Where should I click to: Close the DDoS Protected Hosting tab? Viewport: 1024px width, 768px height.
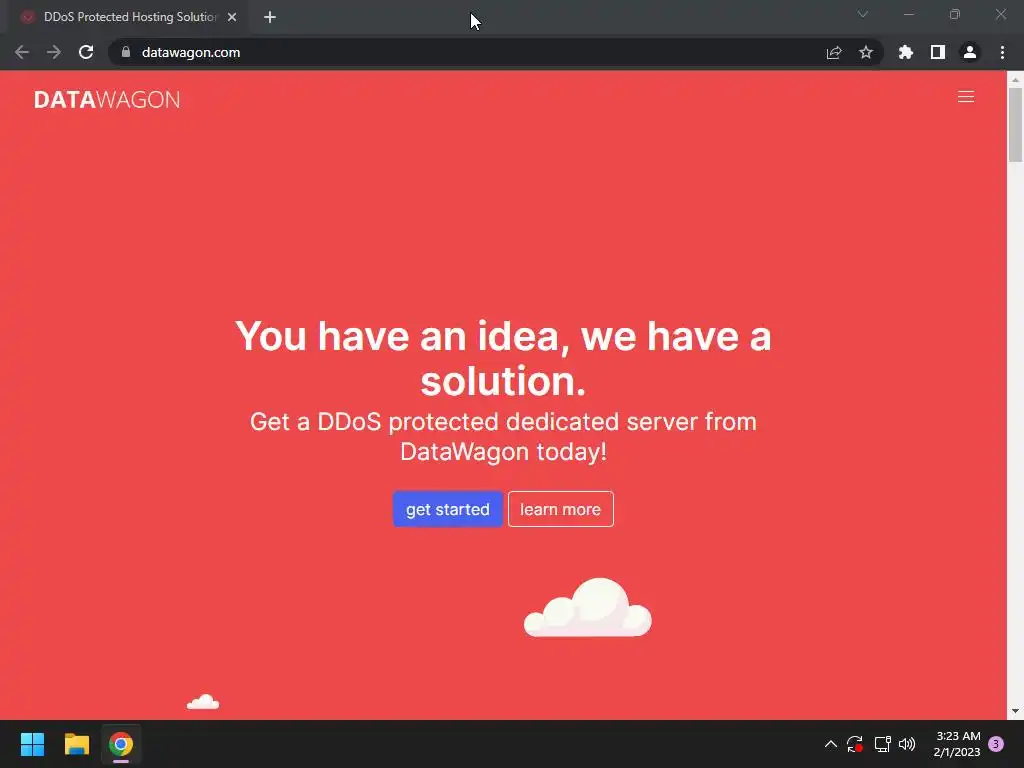232,17
